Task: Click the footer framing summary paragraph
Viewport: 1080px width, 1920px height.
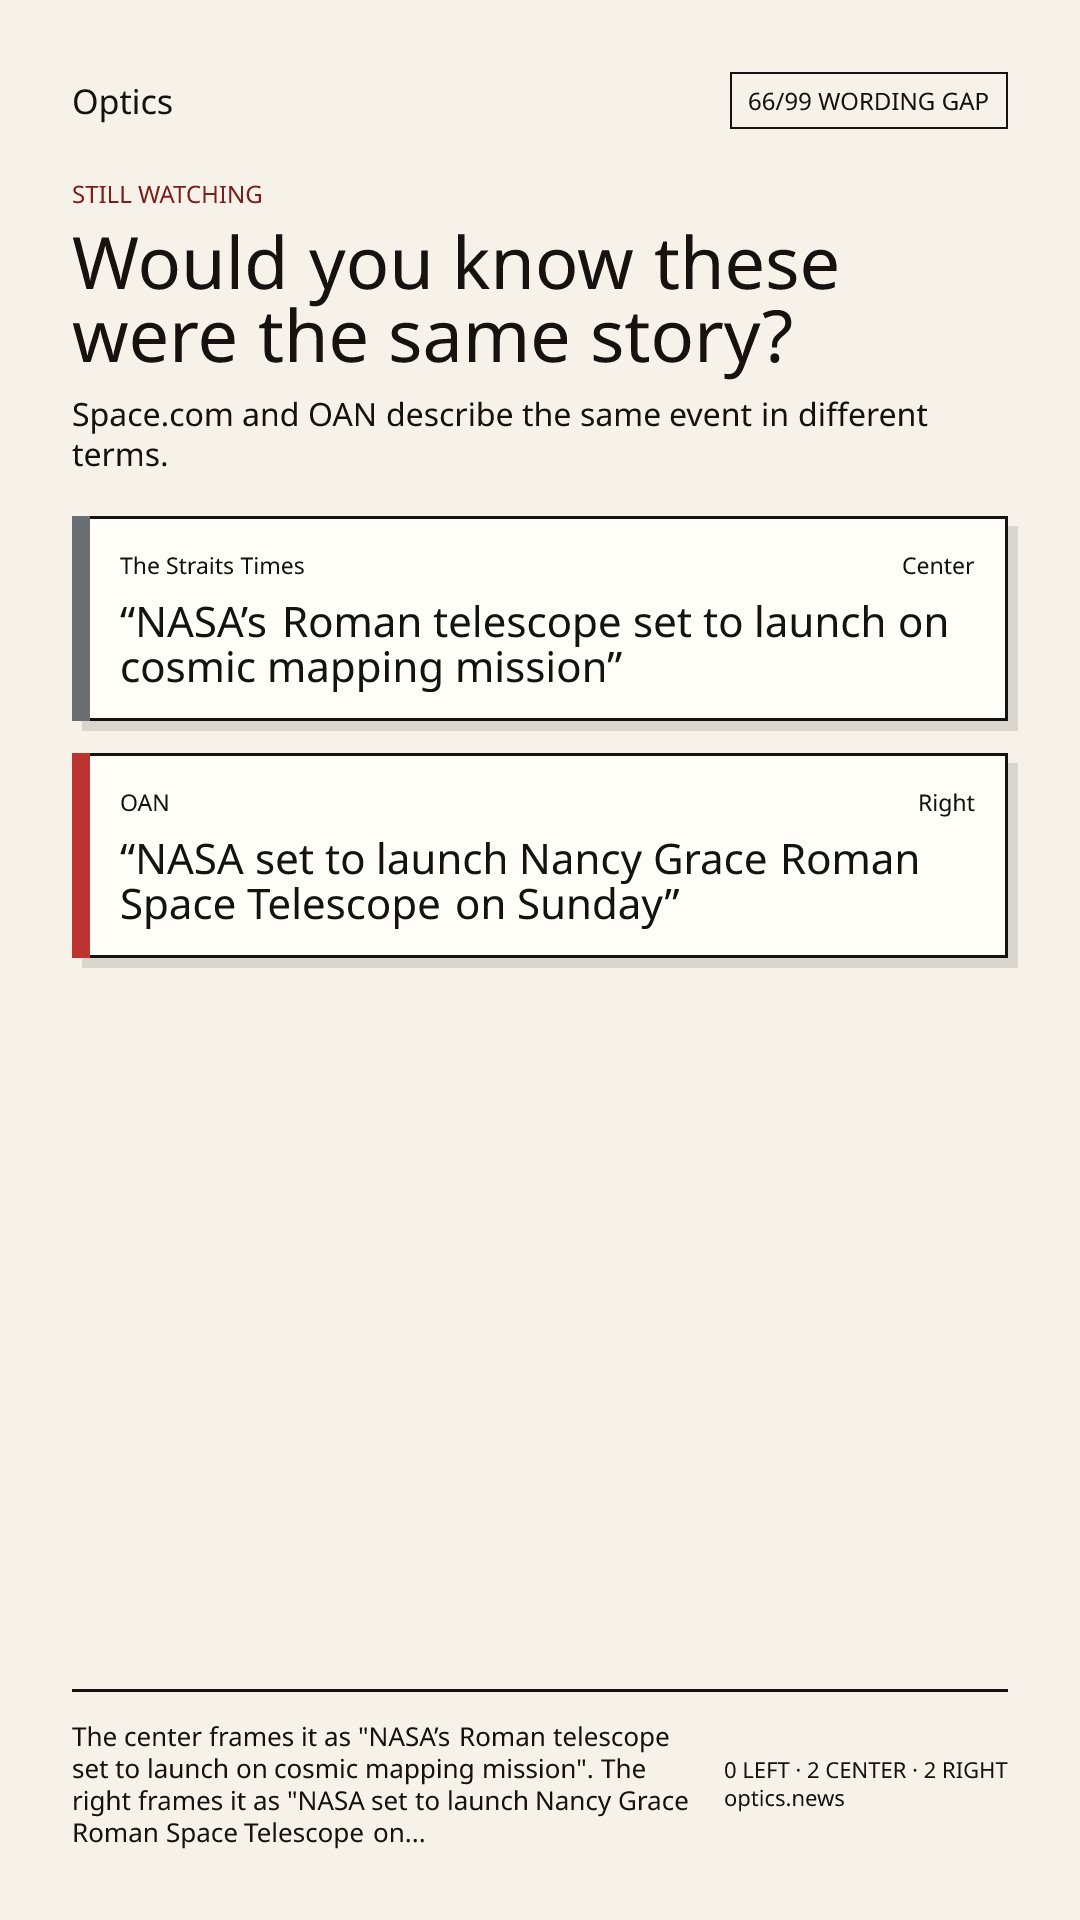Action: tap(380, 1785)
